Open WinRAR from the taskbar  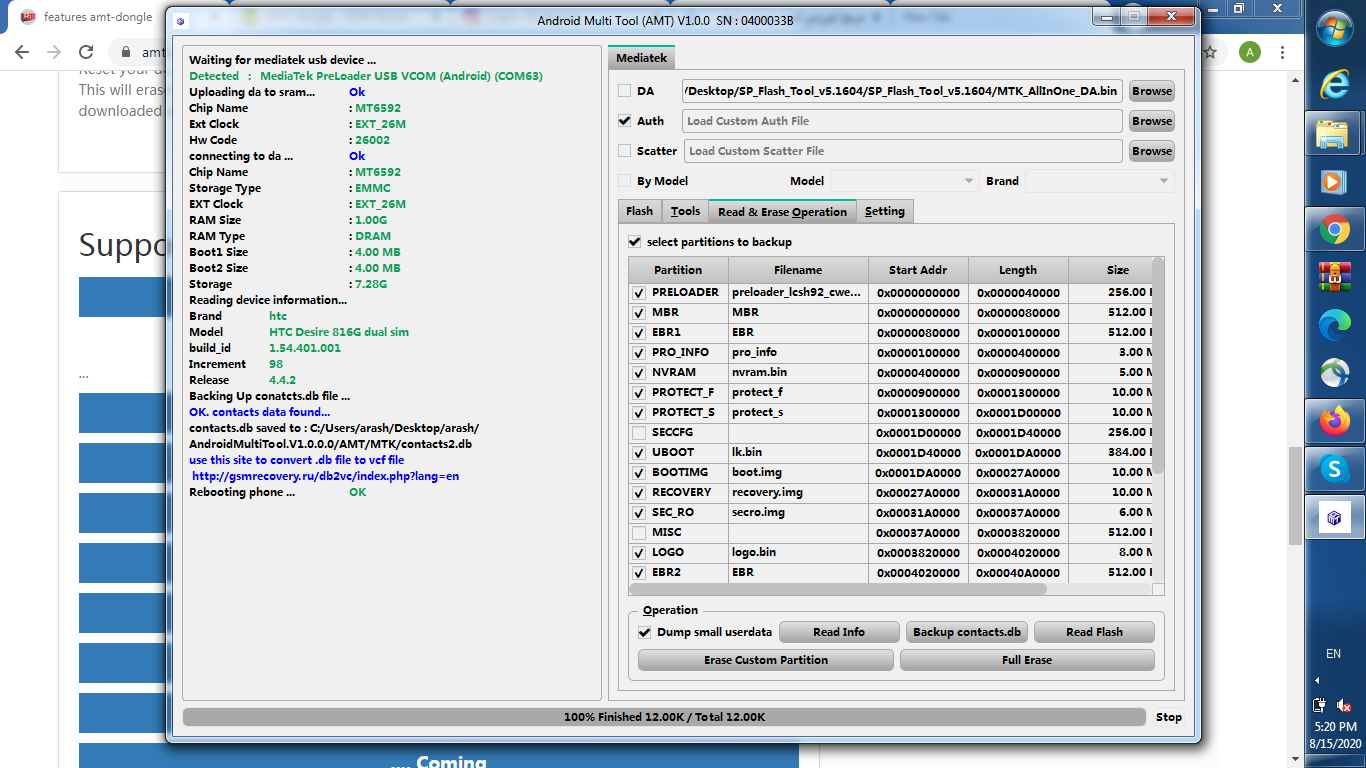coord(1334,277)
